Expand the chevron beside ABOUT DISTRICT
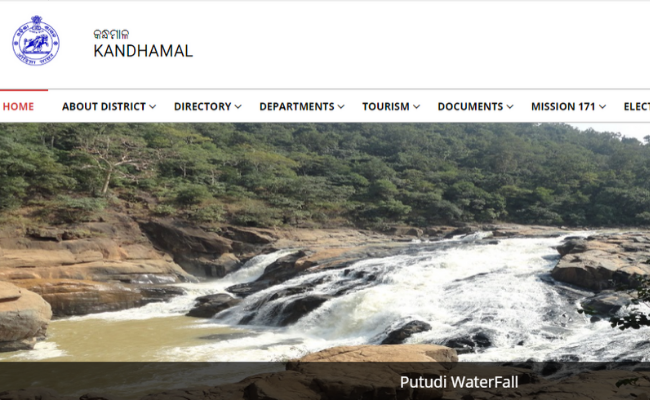The image size is (650, 400). click(153, 107)
